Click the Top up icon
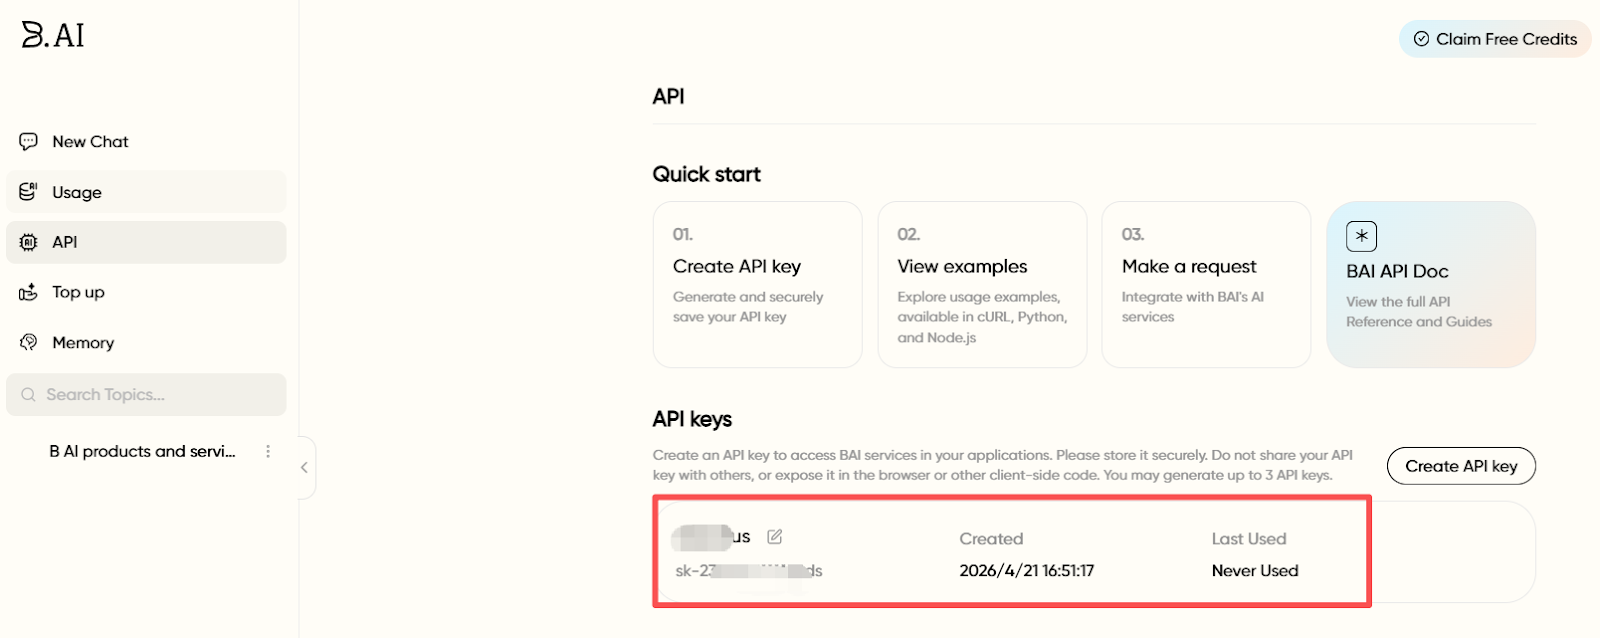This screenshot has height=638, width=1600. click(29, 292)
